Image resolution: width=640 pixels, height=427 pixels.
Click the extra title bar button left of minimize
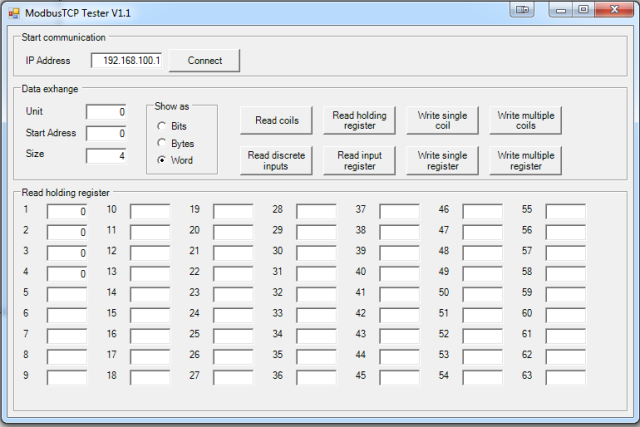click(522, 9)
